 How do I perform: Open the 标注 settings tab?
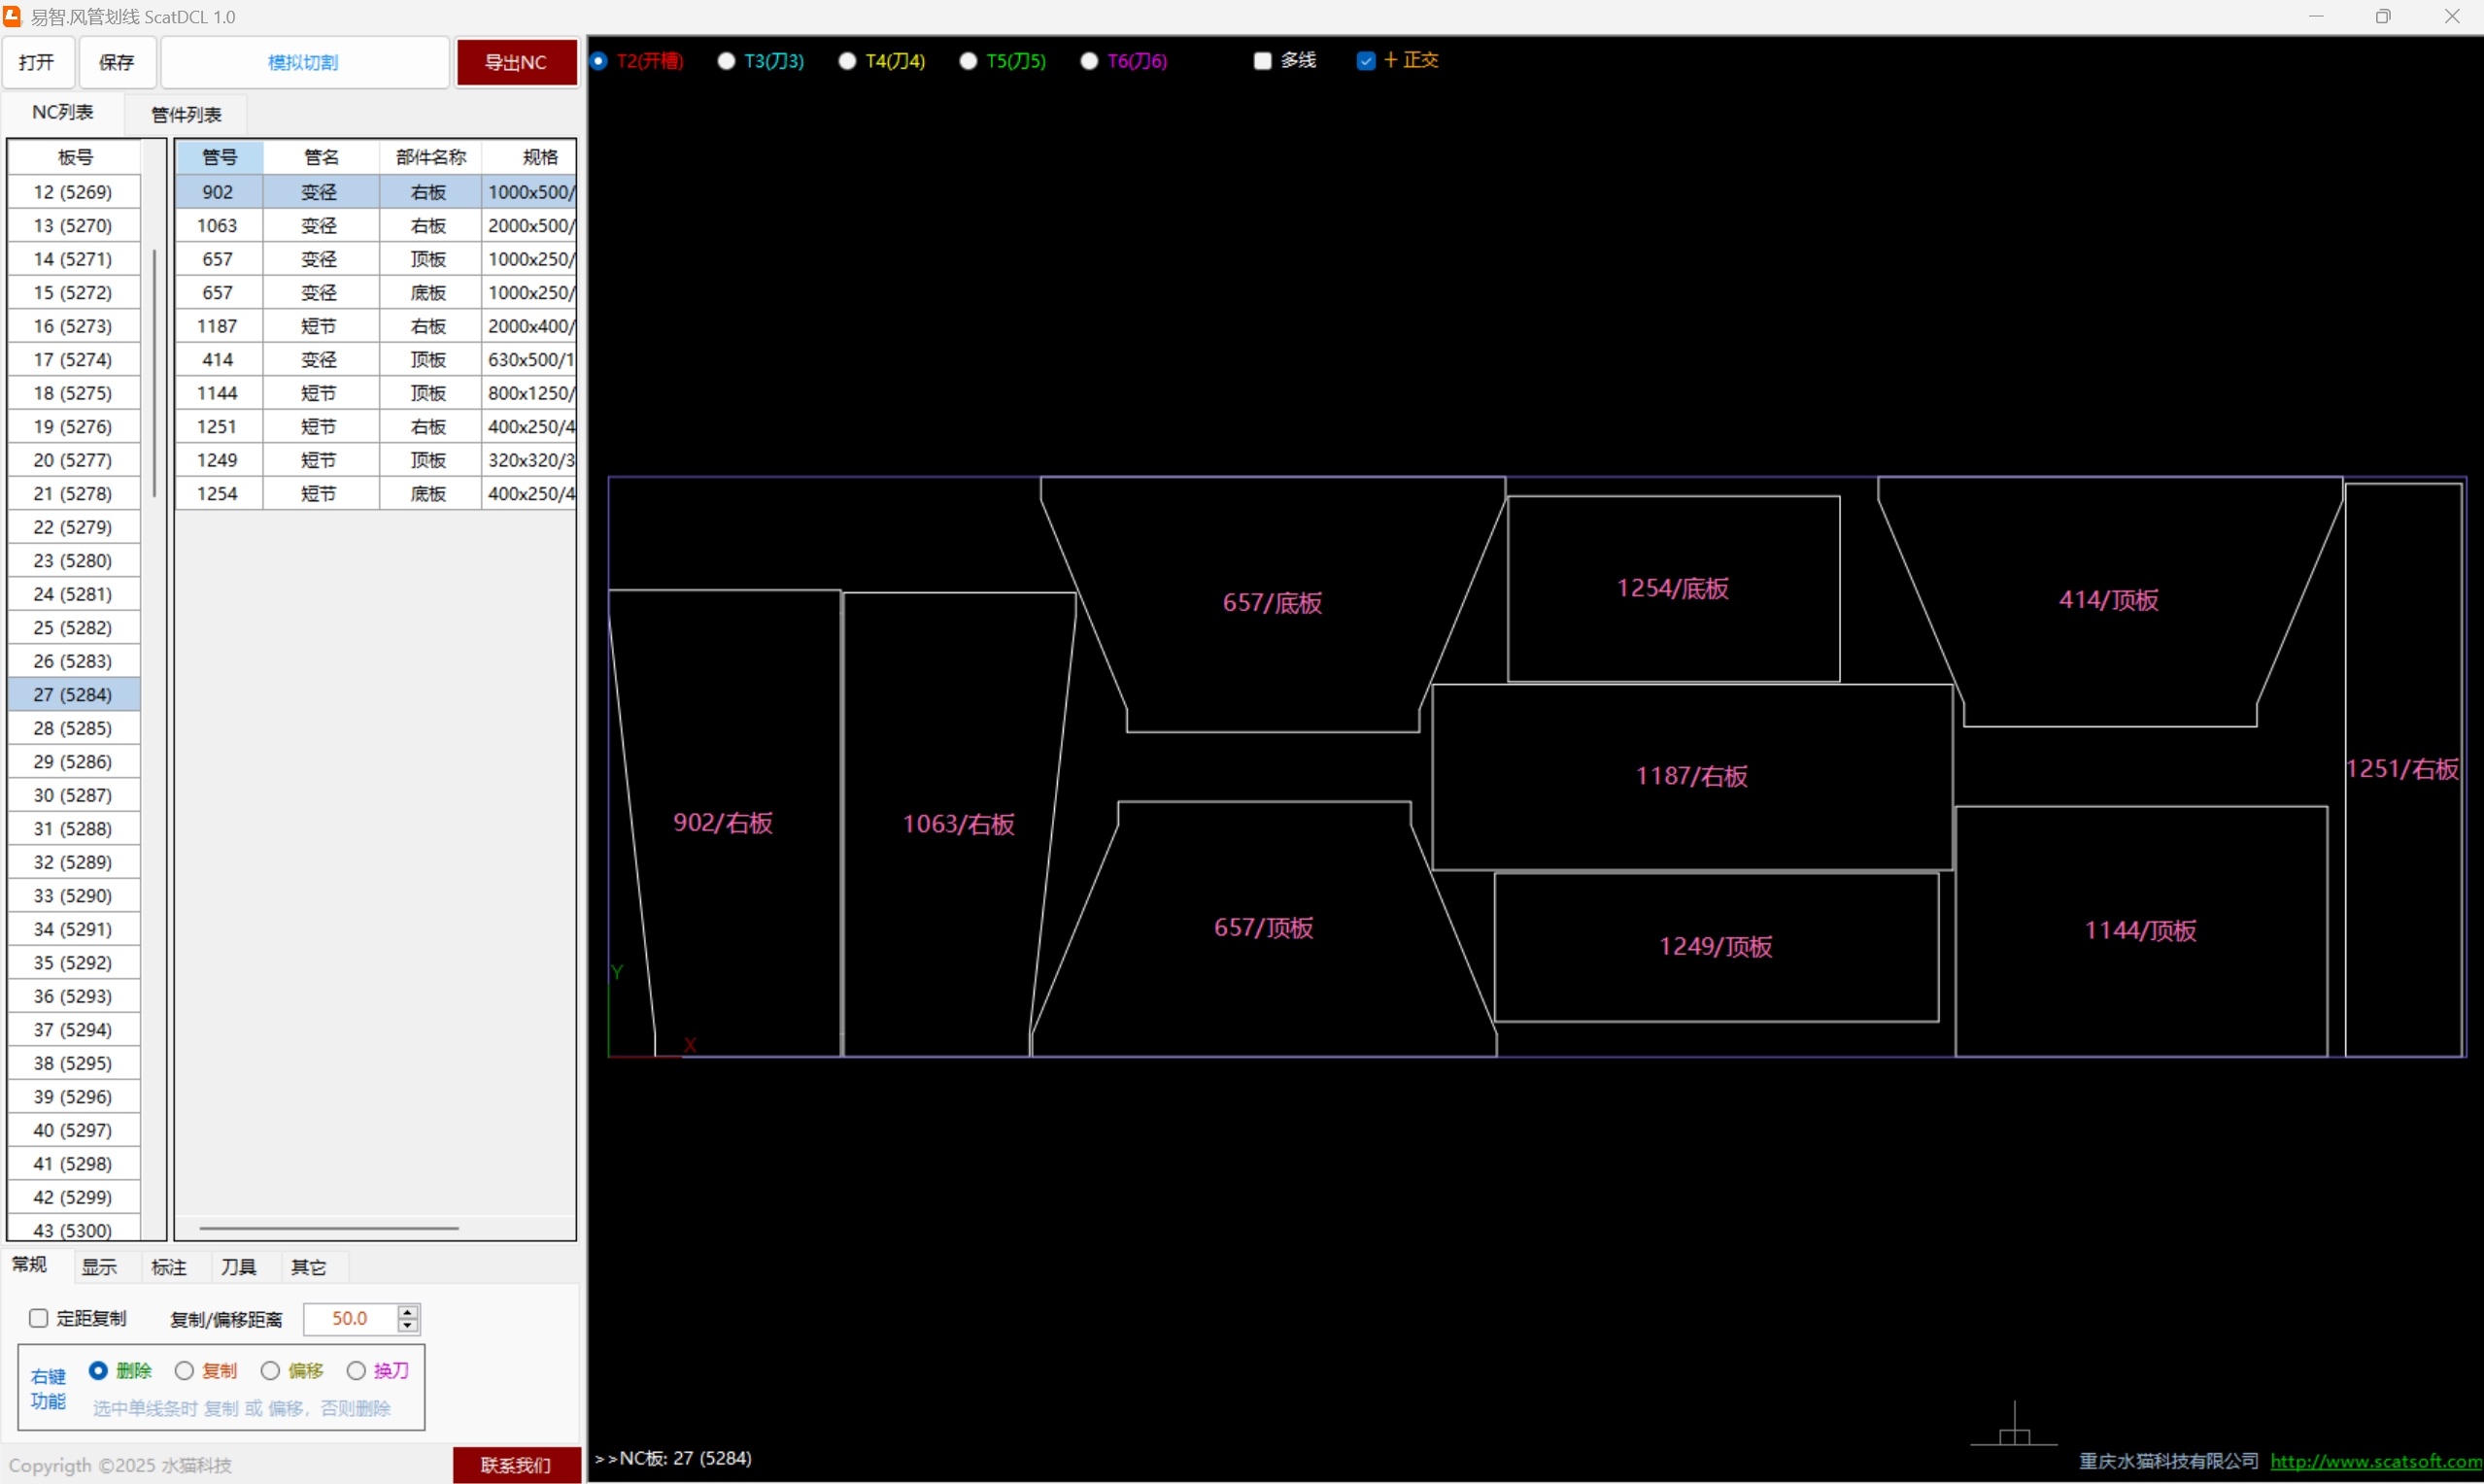click(x=169, y=1267)
